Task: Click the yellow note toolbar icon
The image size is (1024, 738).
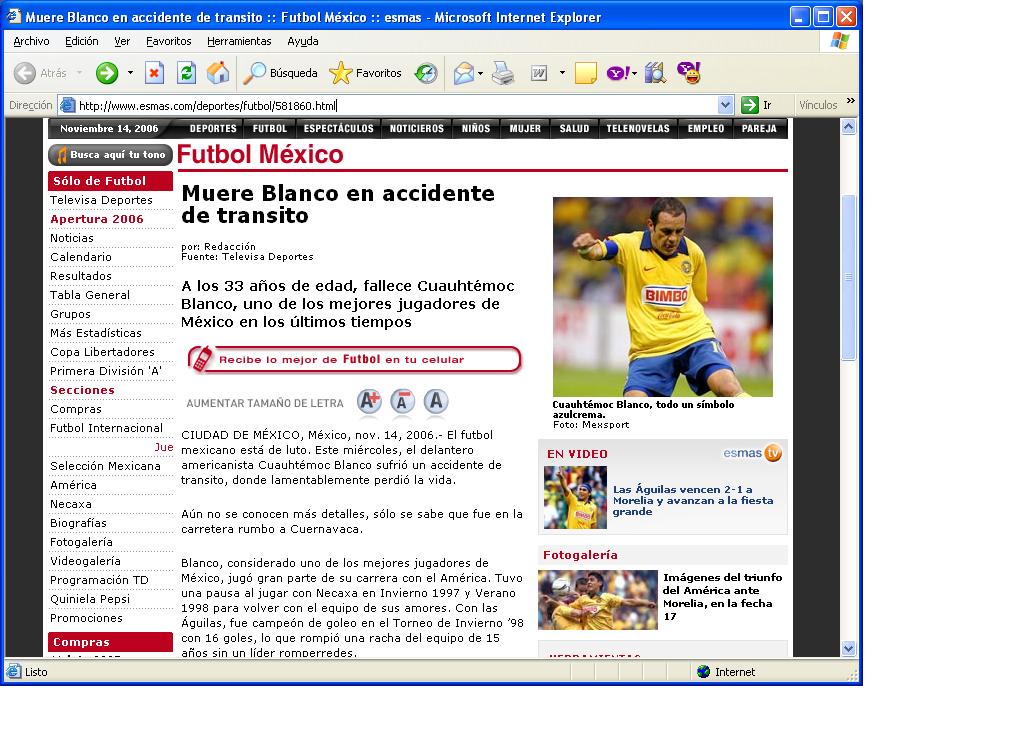Action: [586, 73]
